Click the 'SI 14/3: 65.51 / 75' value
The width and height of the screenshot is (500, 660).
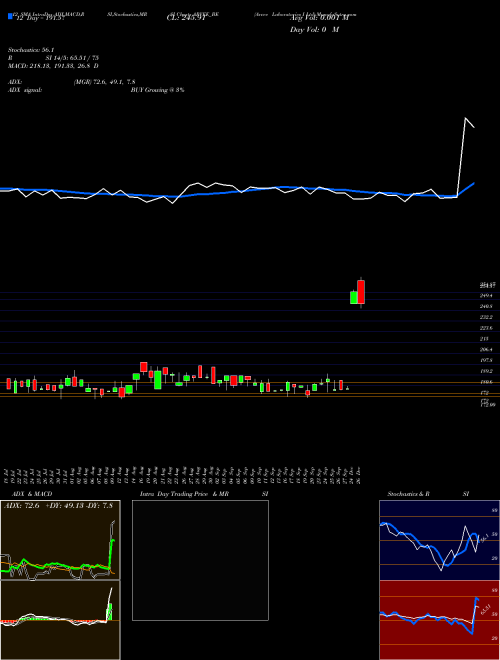[72, 58]
